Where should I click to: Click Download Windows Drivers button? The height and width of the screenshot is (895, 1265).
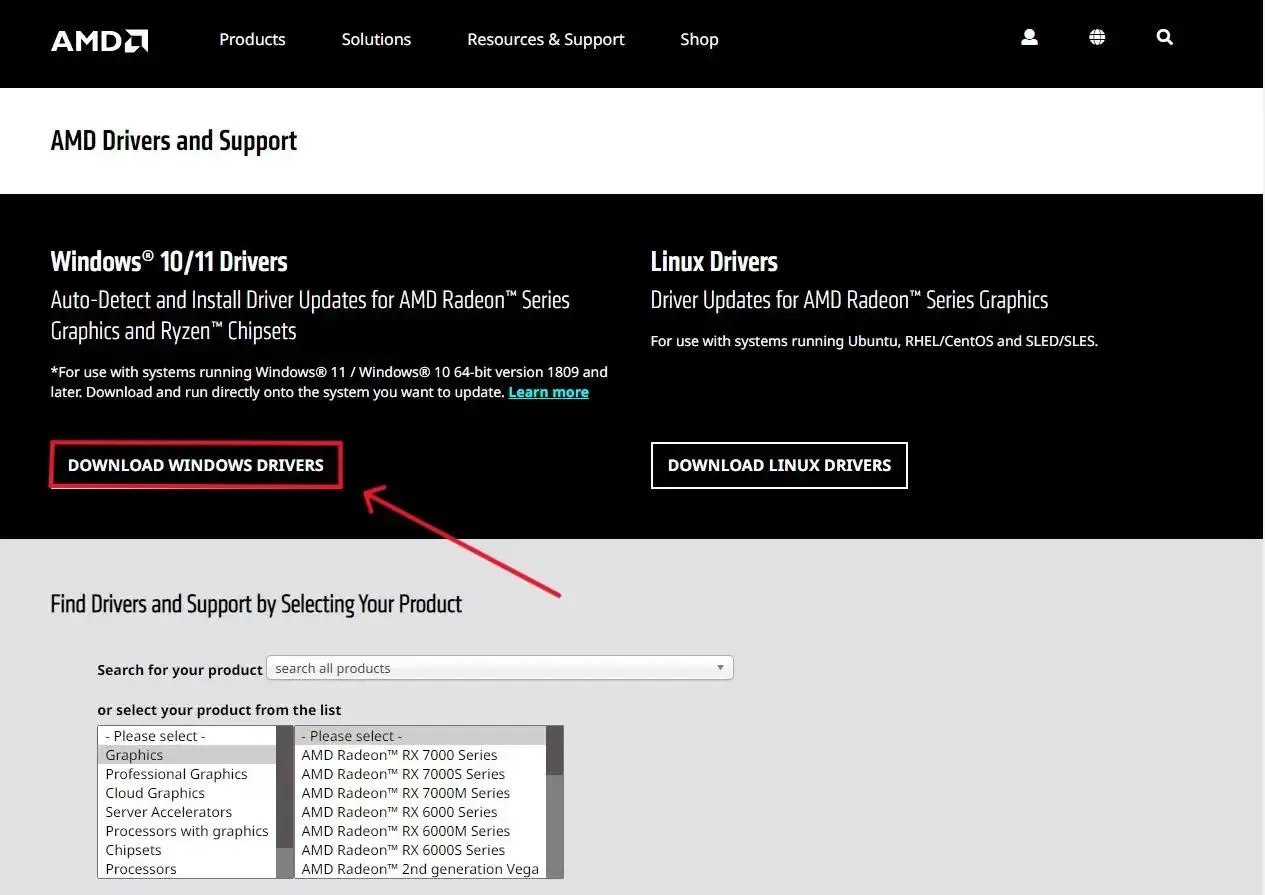[x=196, y=465]
